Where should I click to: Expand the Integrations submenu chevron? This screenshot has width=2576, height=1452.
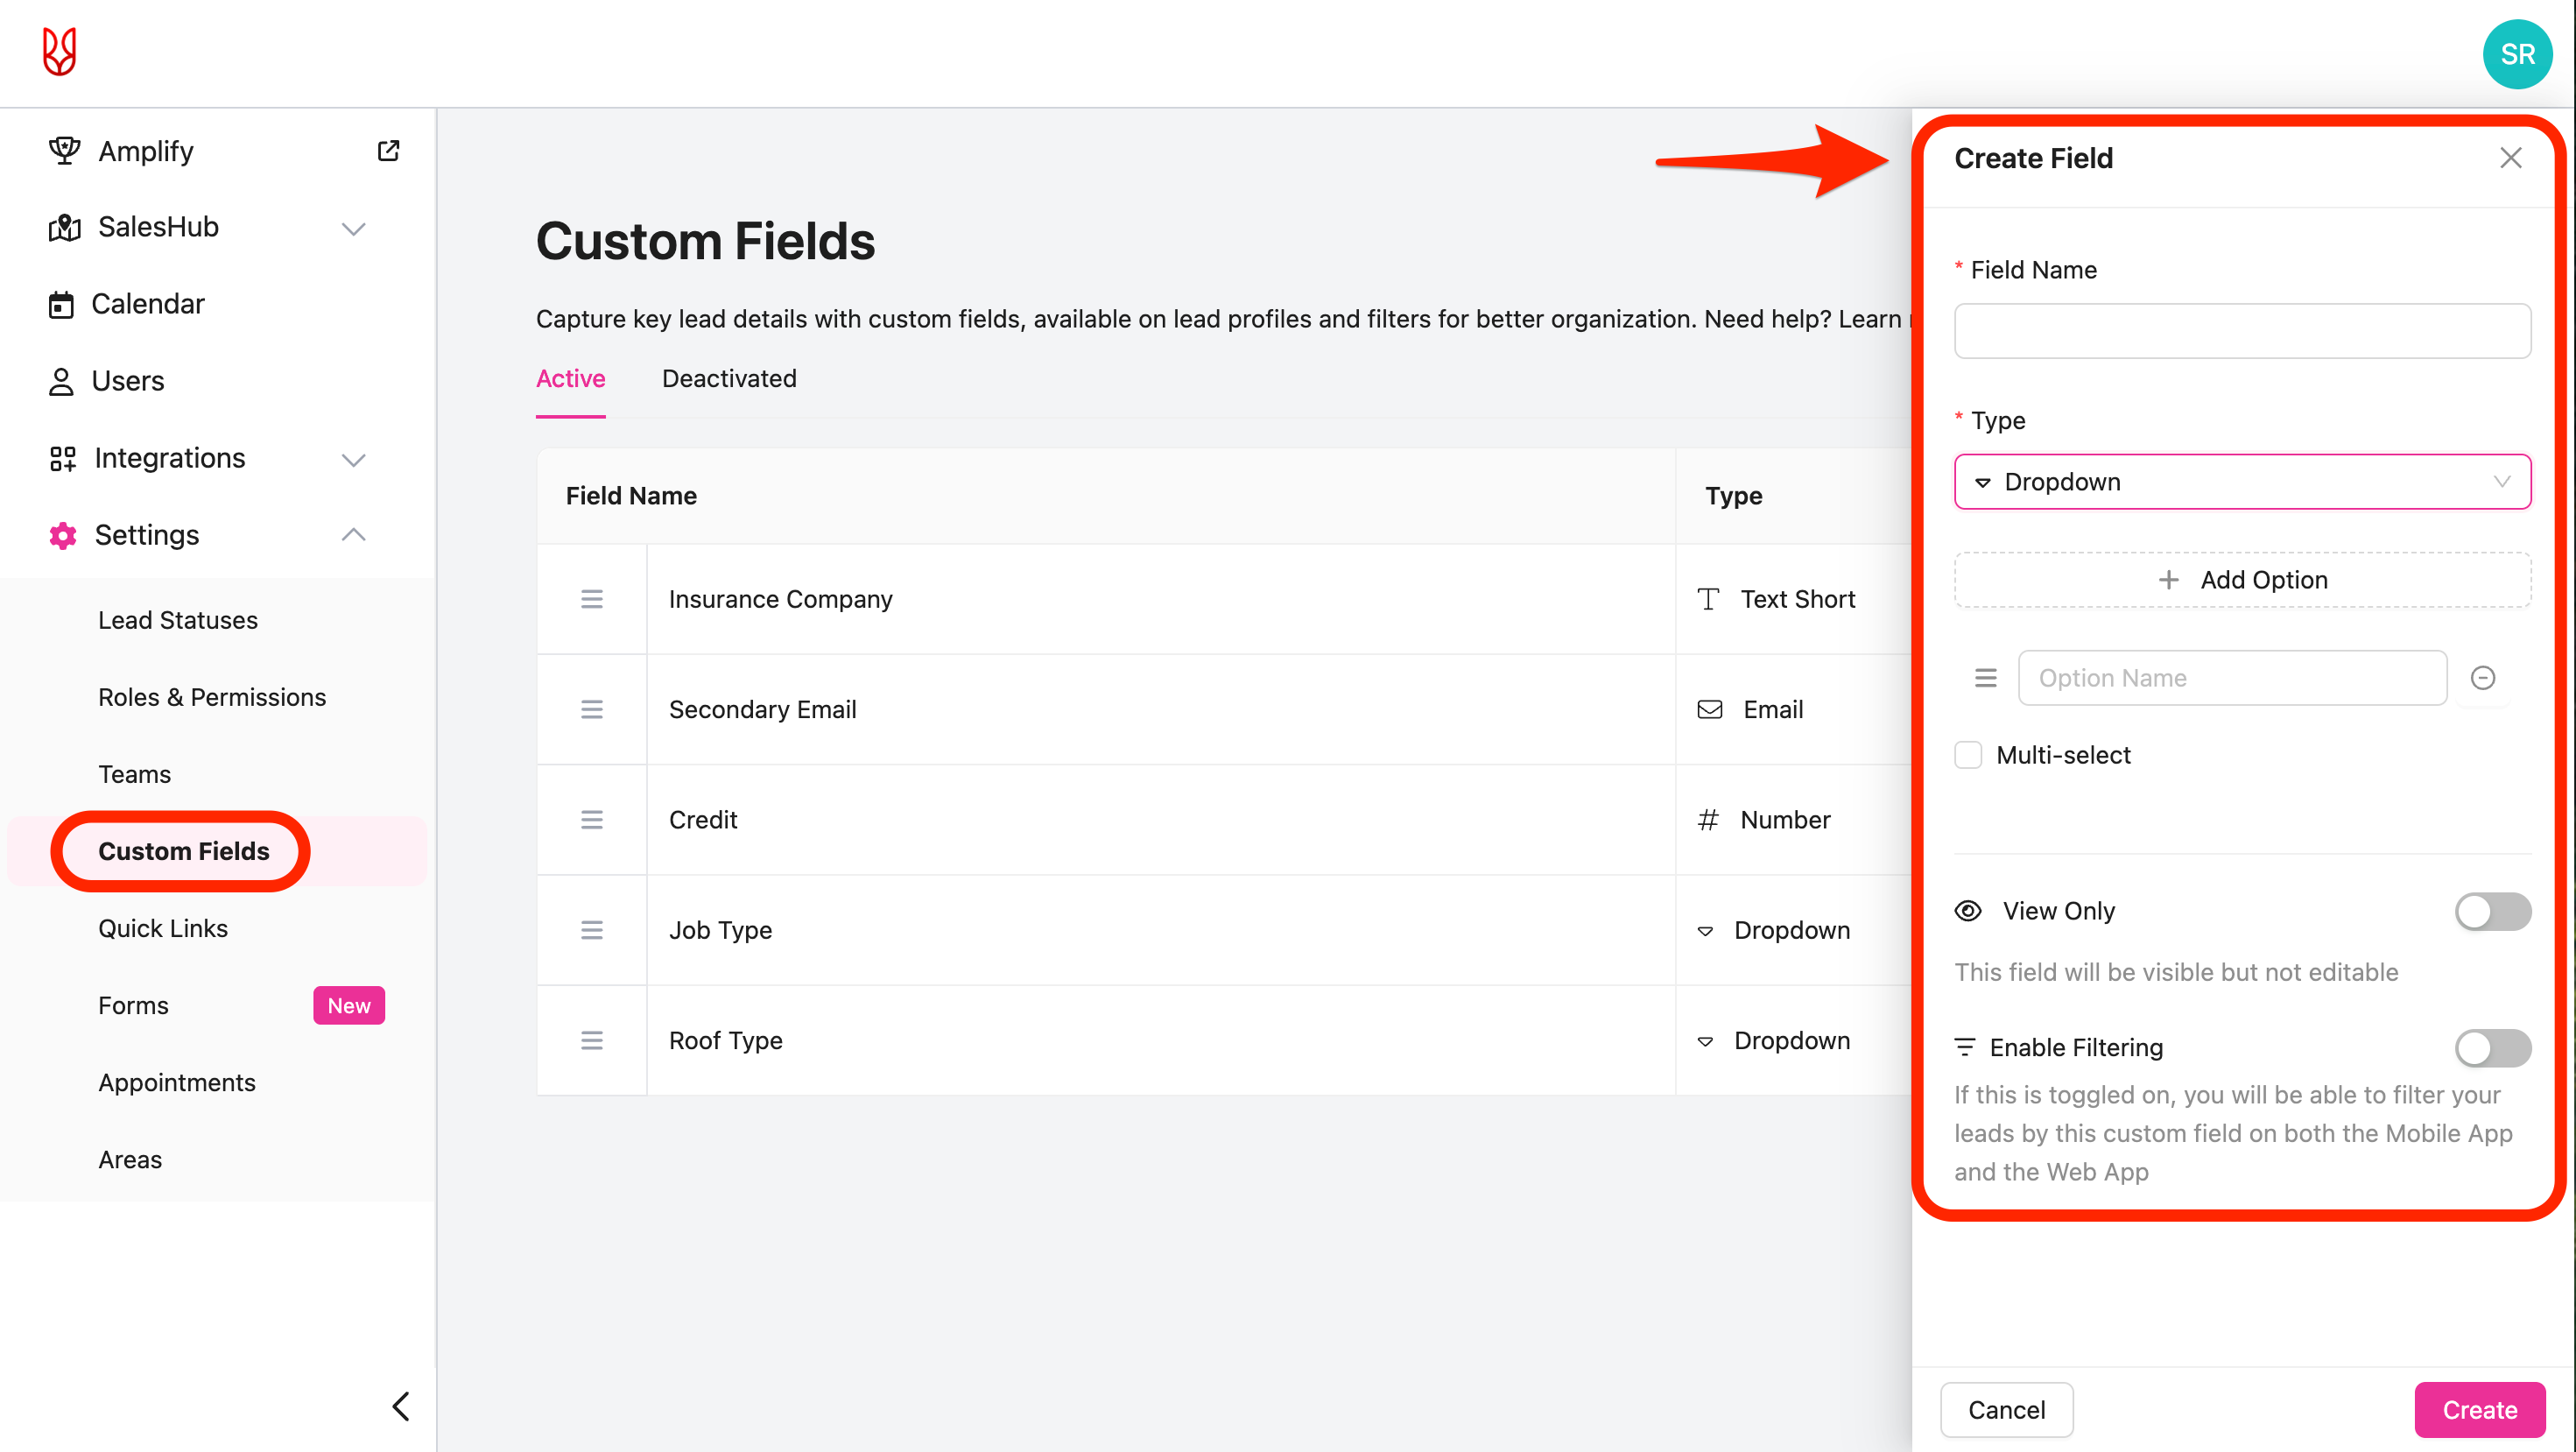coord(353,460)
